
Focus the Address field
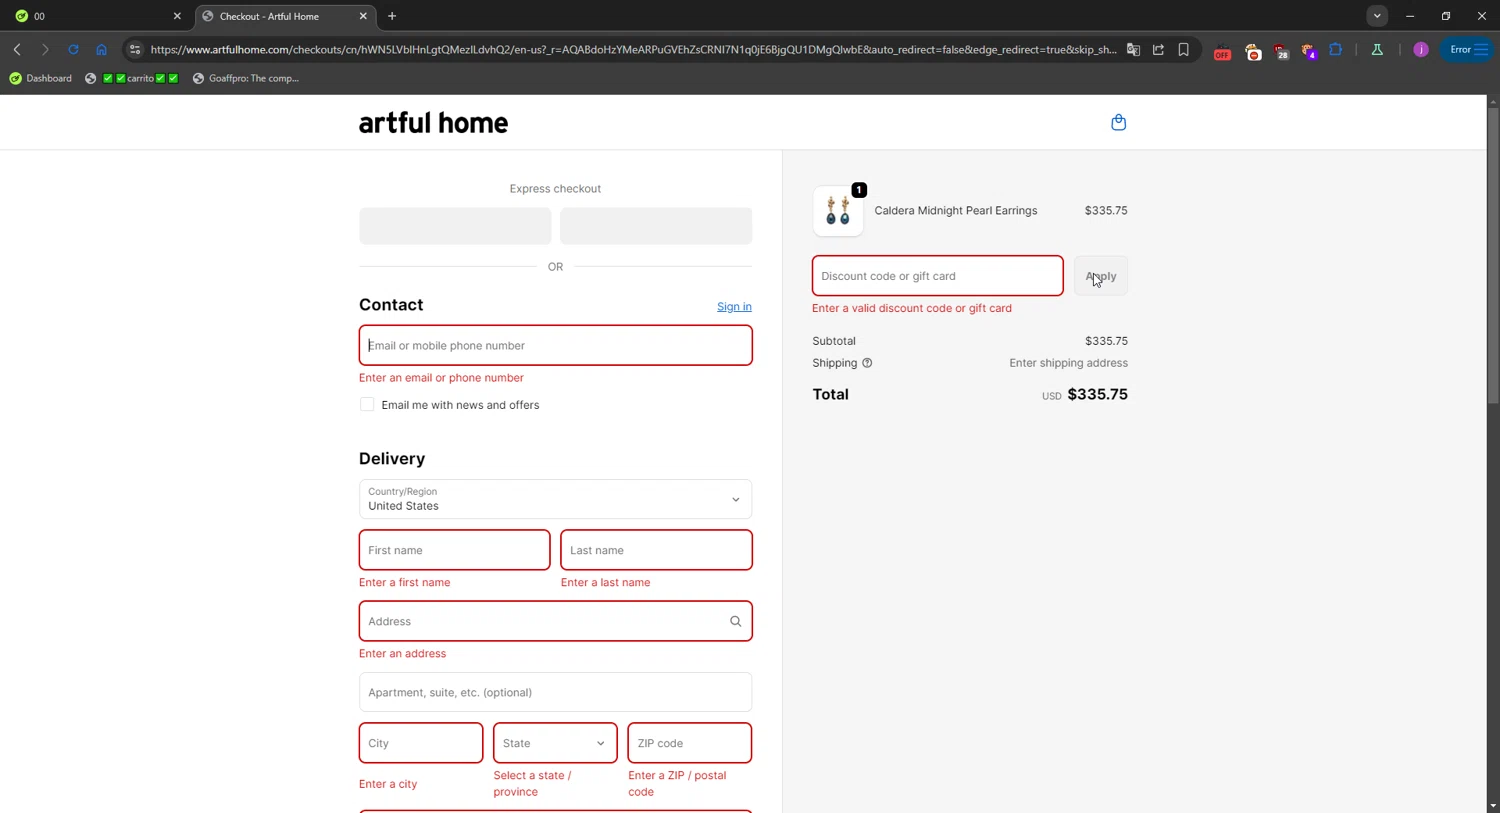pyautogui.click(x=555, y=621)
